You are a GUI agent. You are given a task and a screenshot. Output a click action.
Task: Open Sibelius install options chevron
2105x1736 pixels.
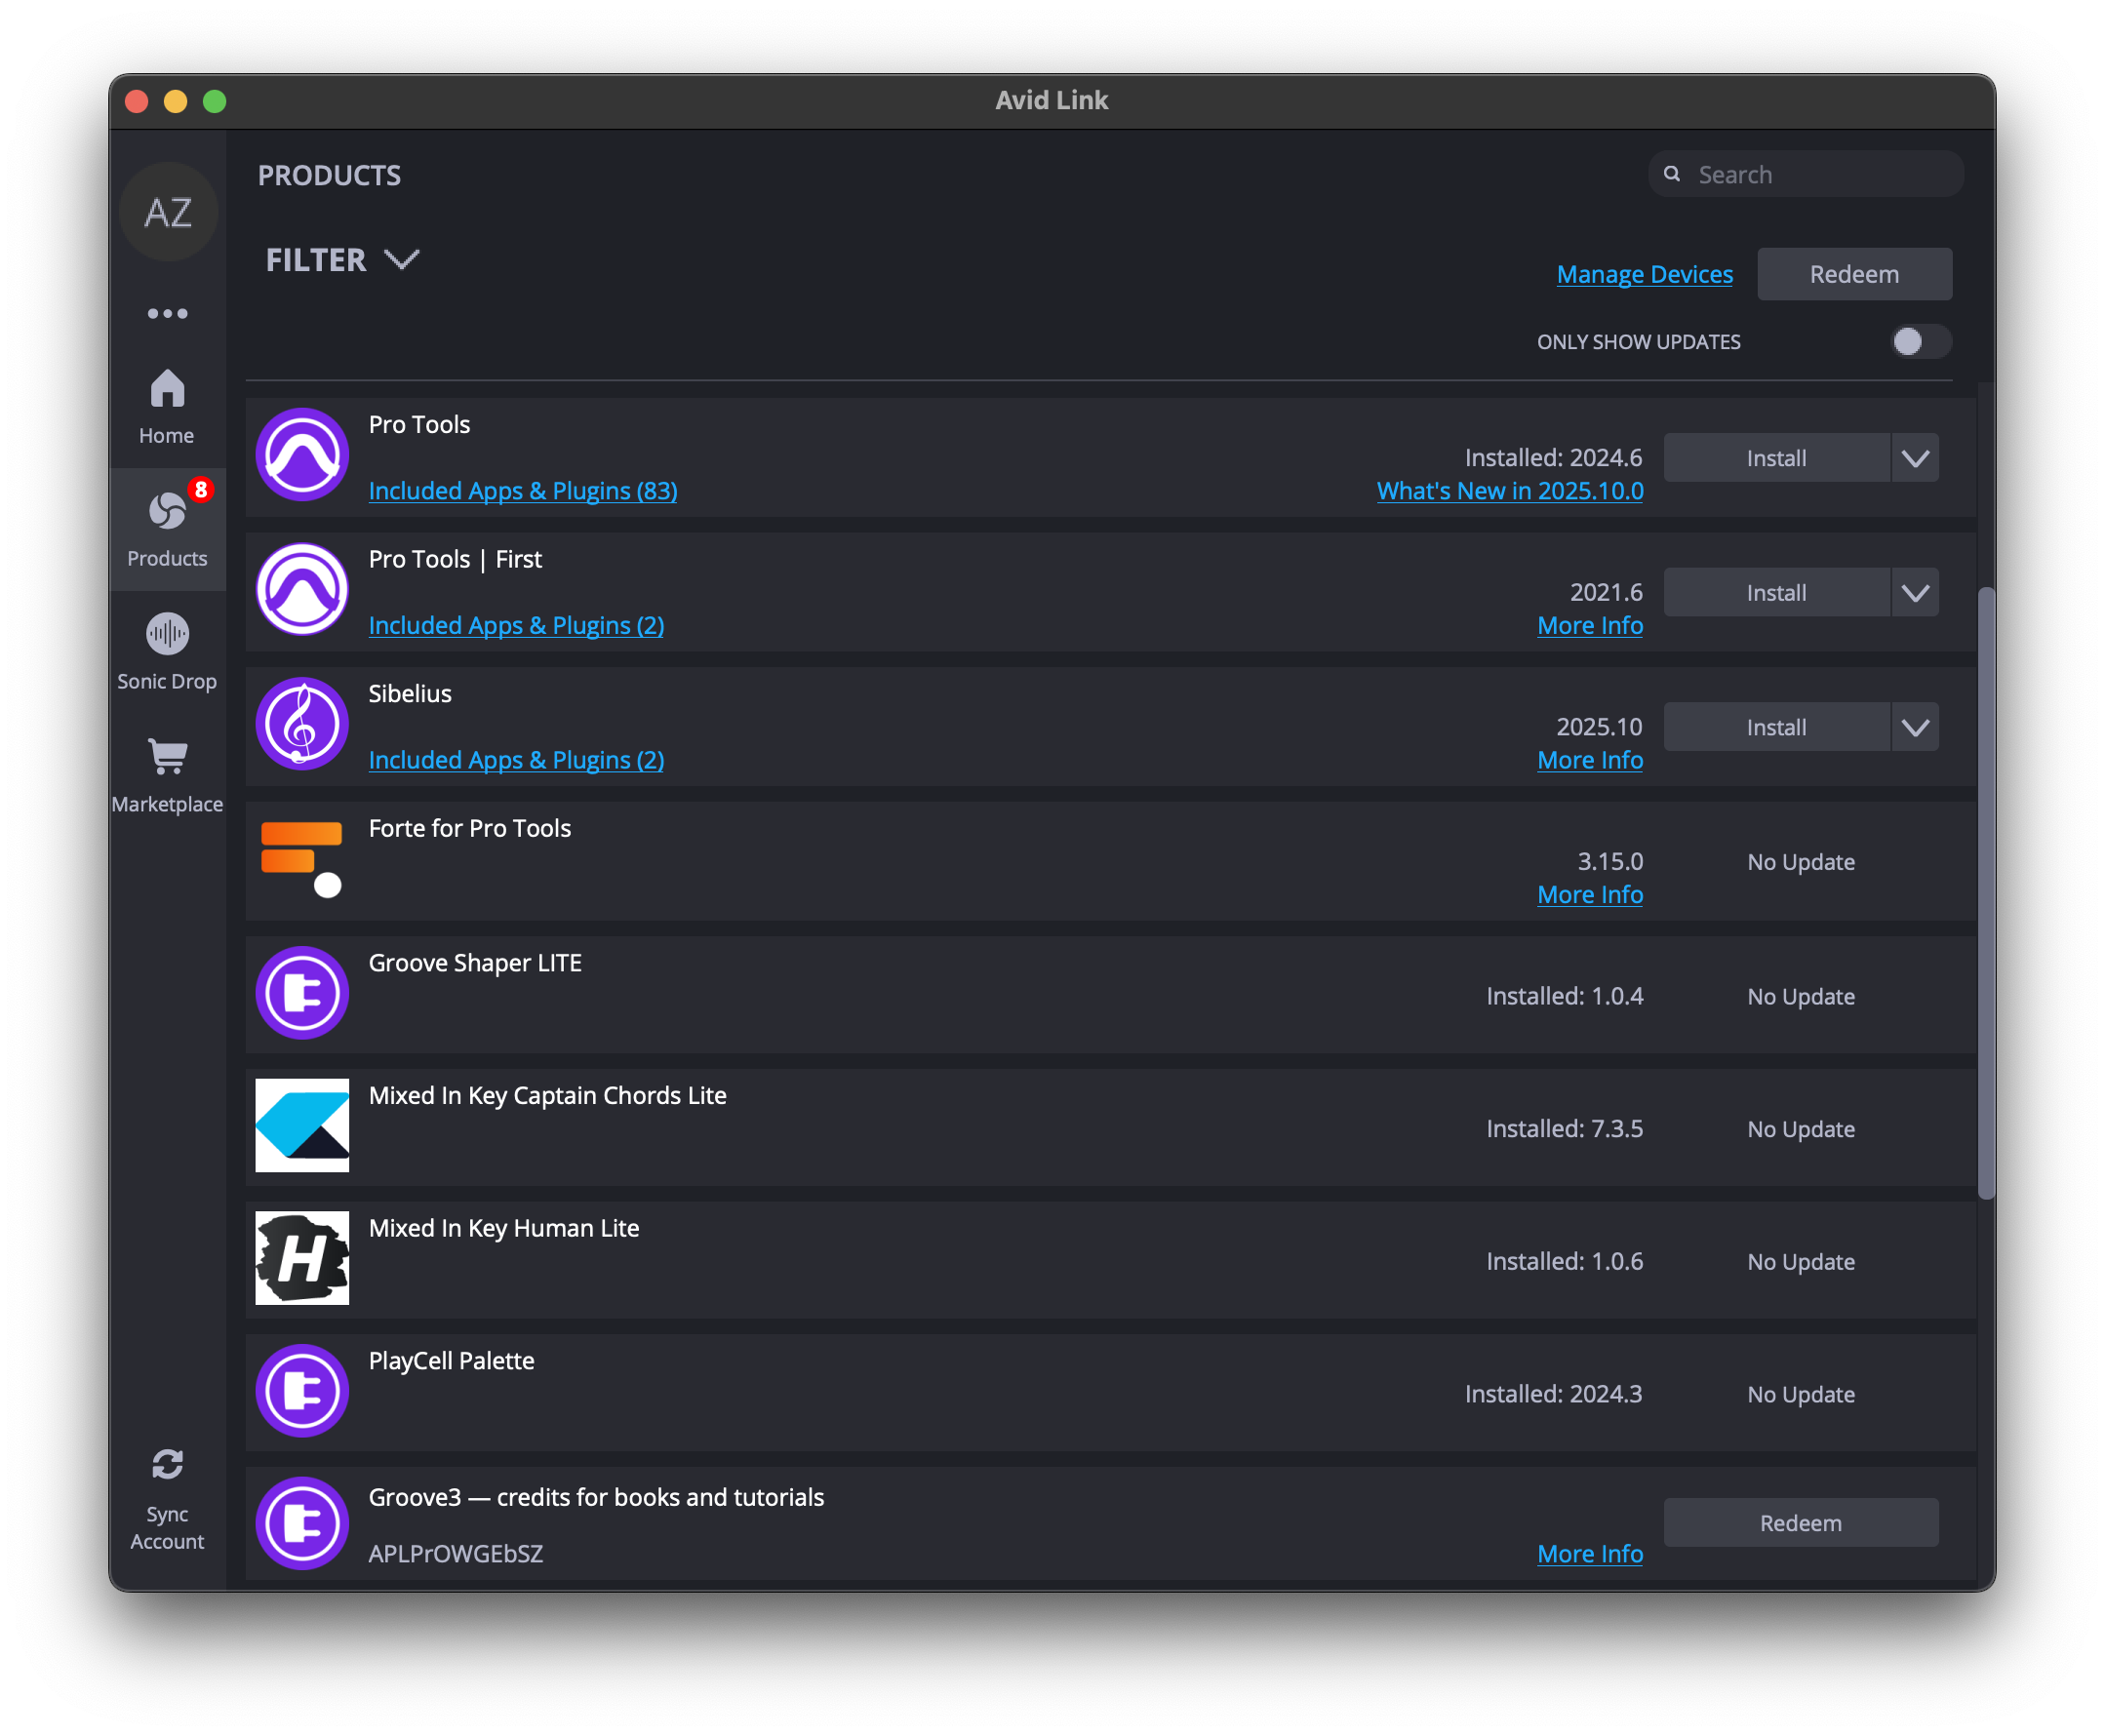[x=1915, y=727]
